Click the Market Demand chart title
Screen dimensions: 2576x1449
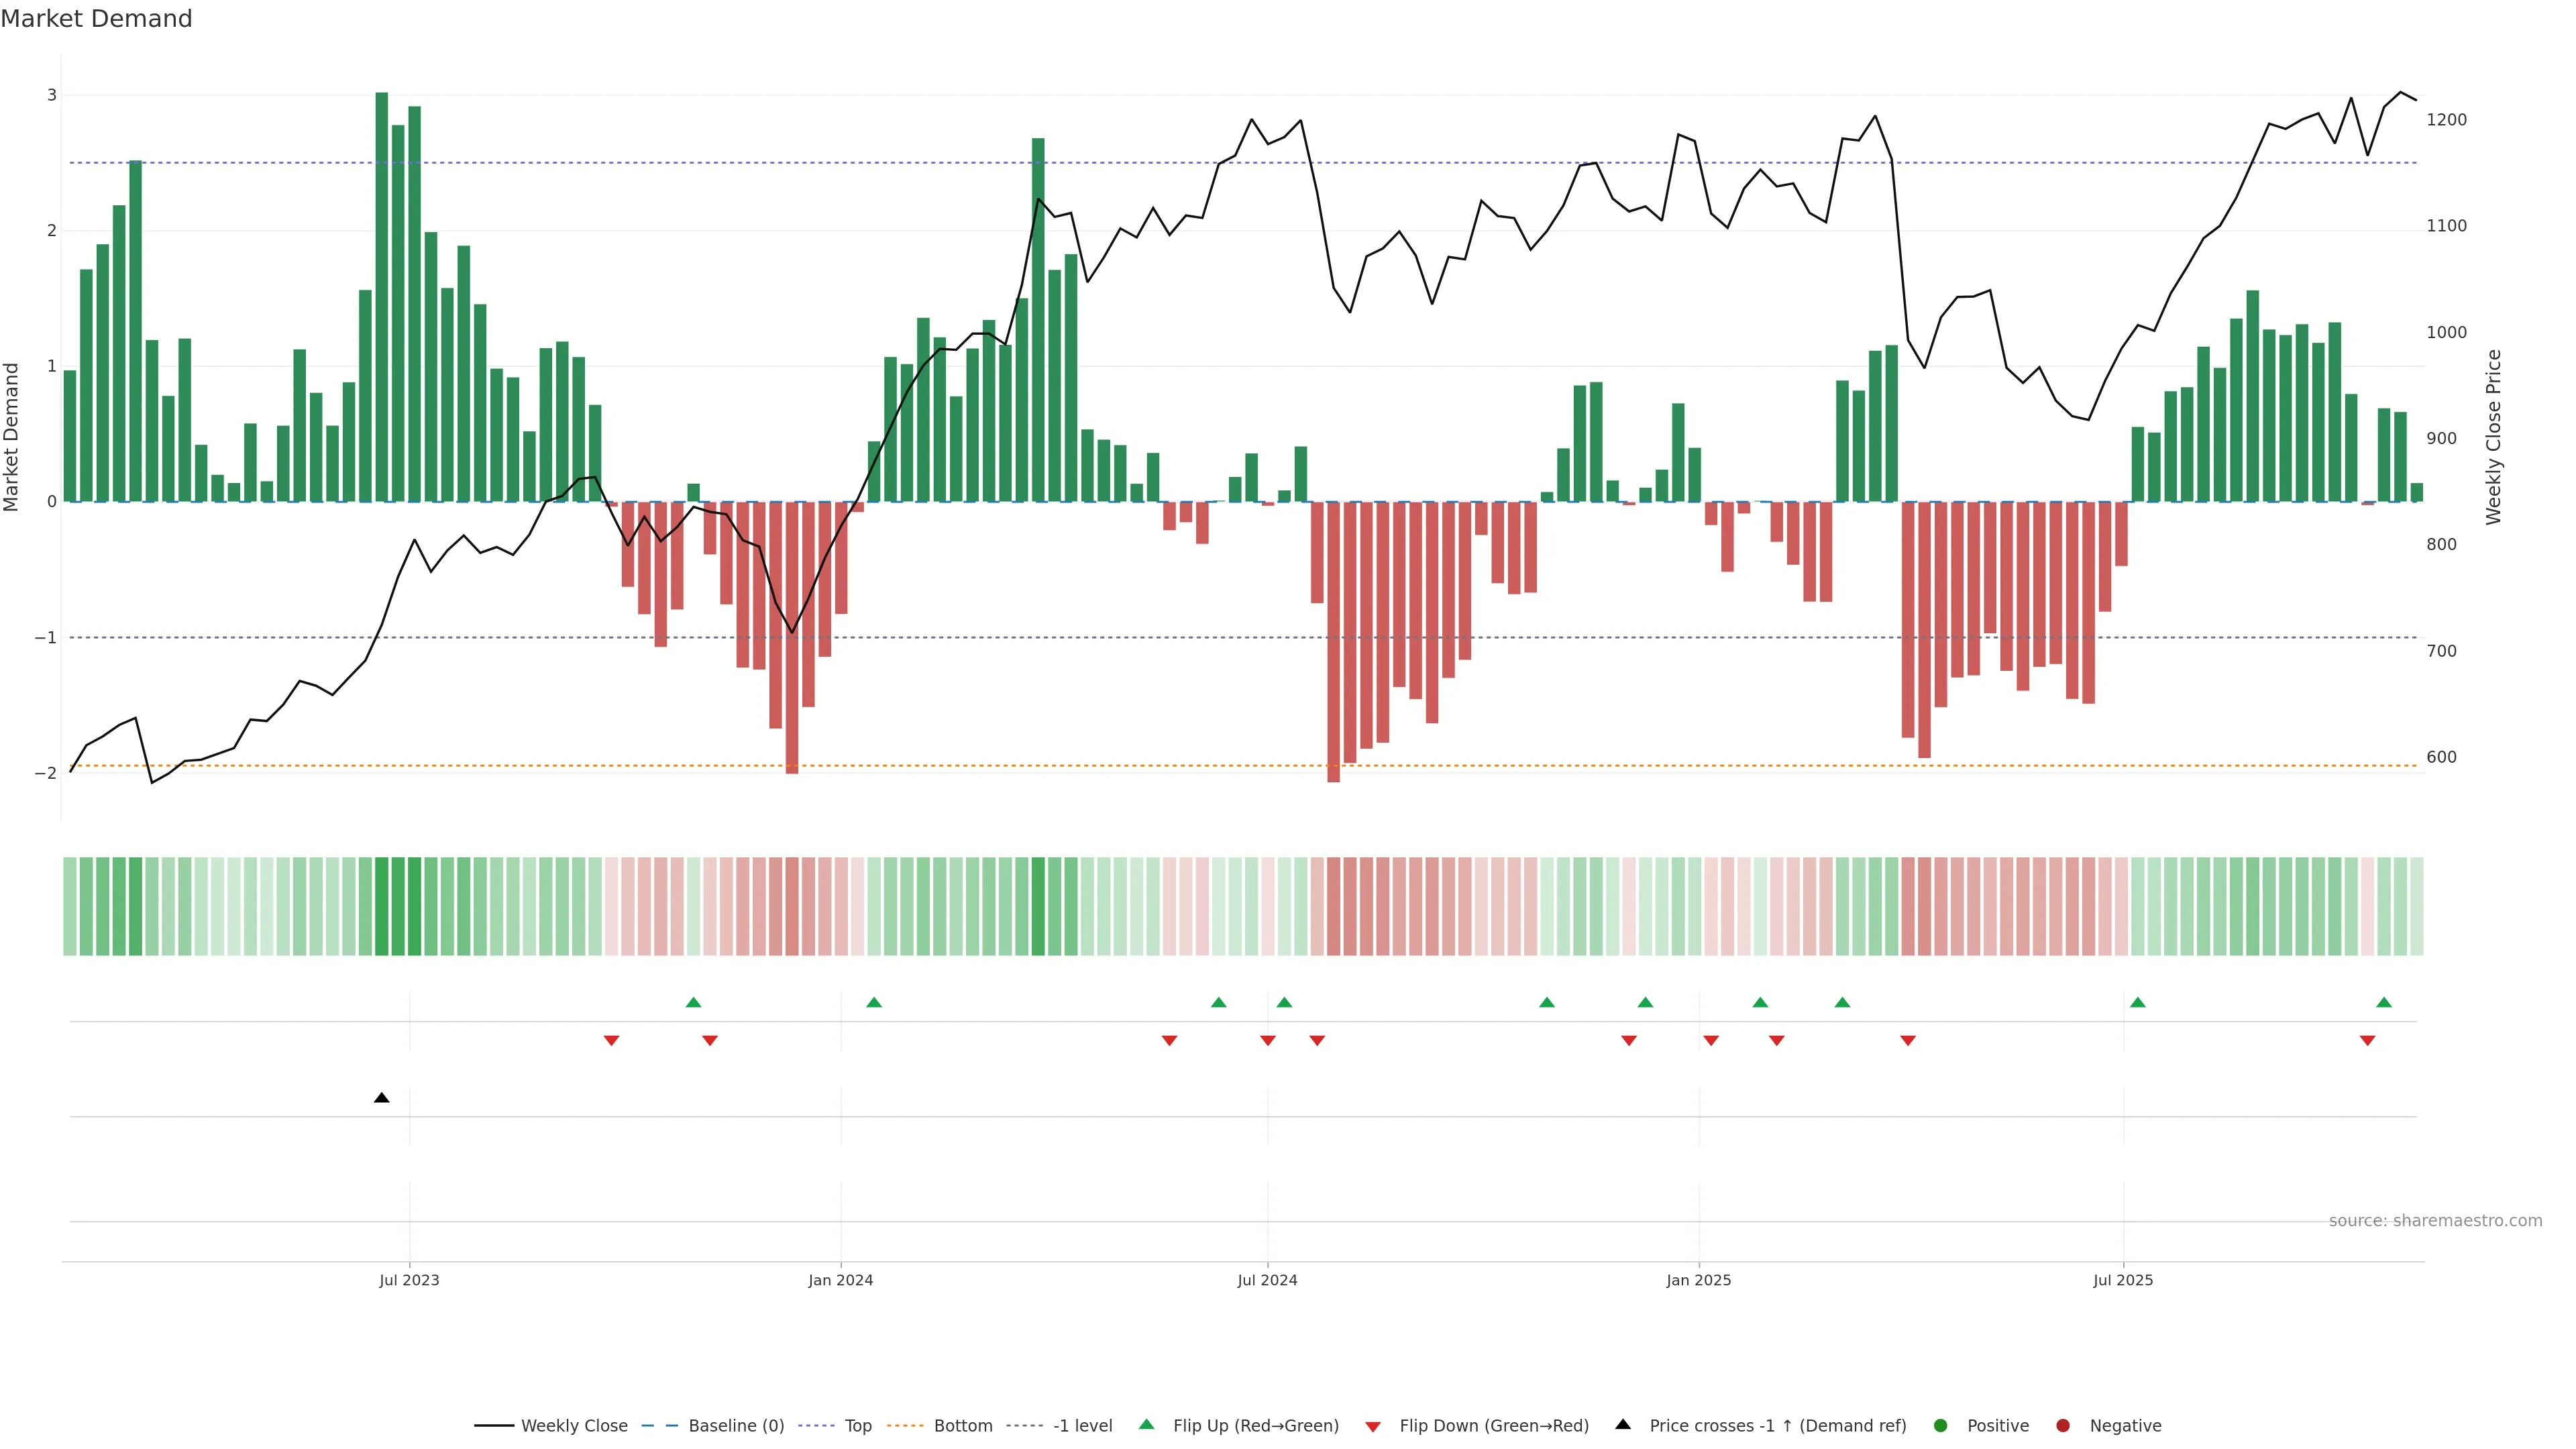[x=96, y=19]
